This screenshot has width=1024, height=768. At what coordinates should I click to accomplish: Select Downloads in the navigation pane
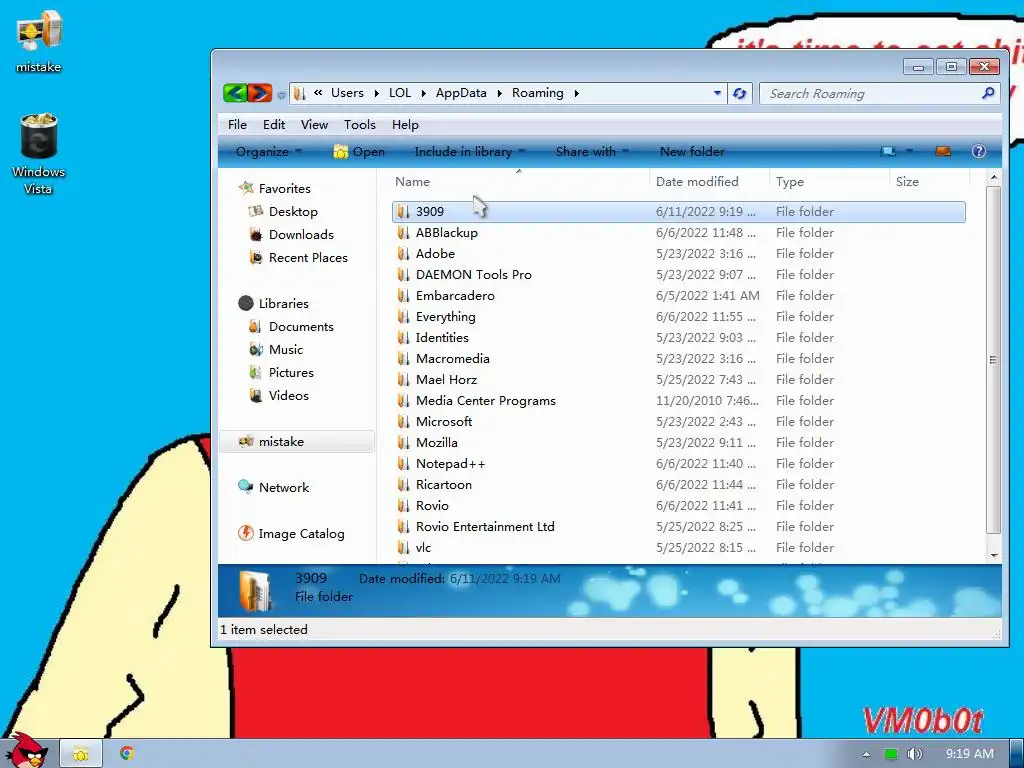tap(301, 234)
